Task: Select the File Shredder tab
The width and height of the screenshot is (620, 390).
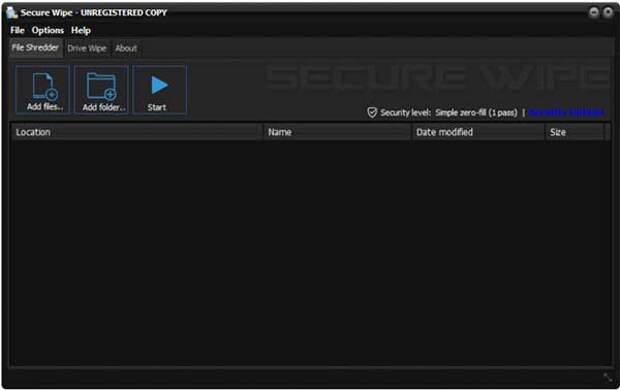Action: point(35,48)
